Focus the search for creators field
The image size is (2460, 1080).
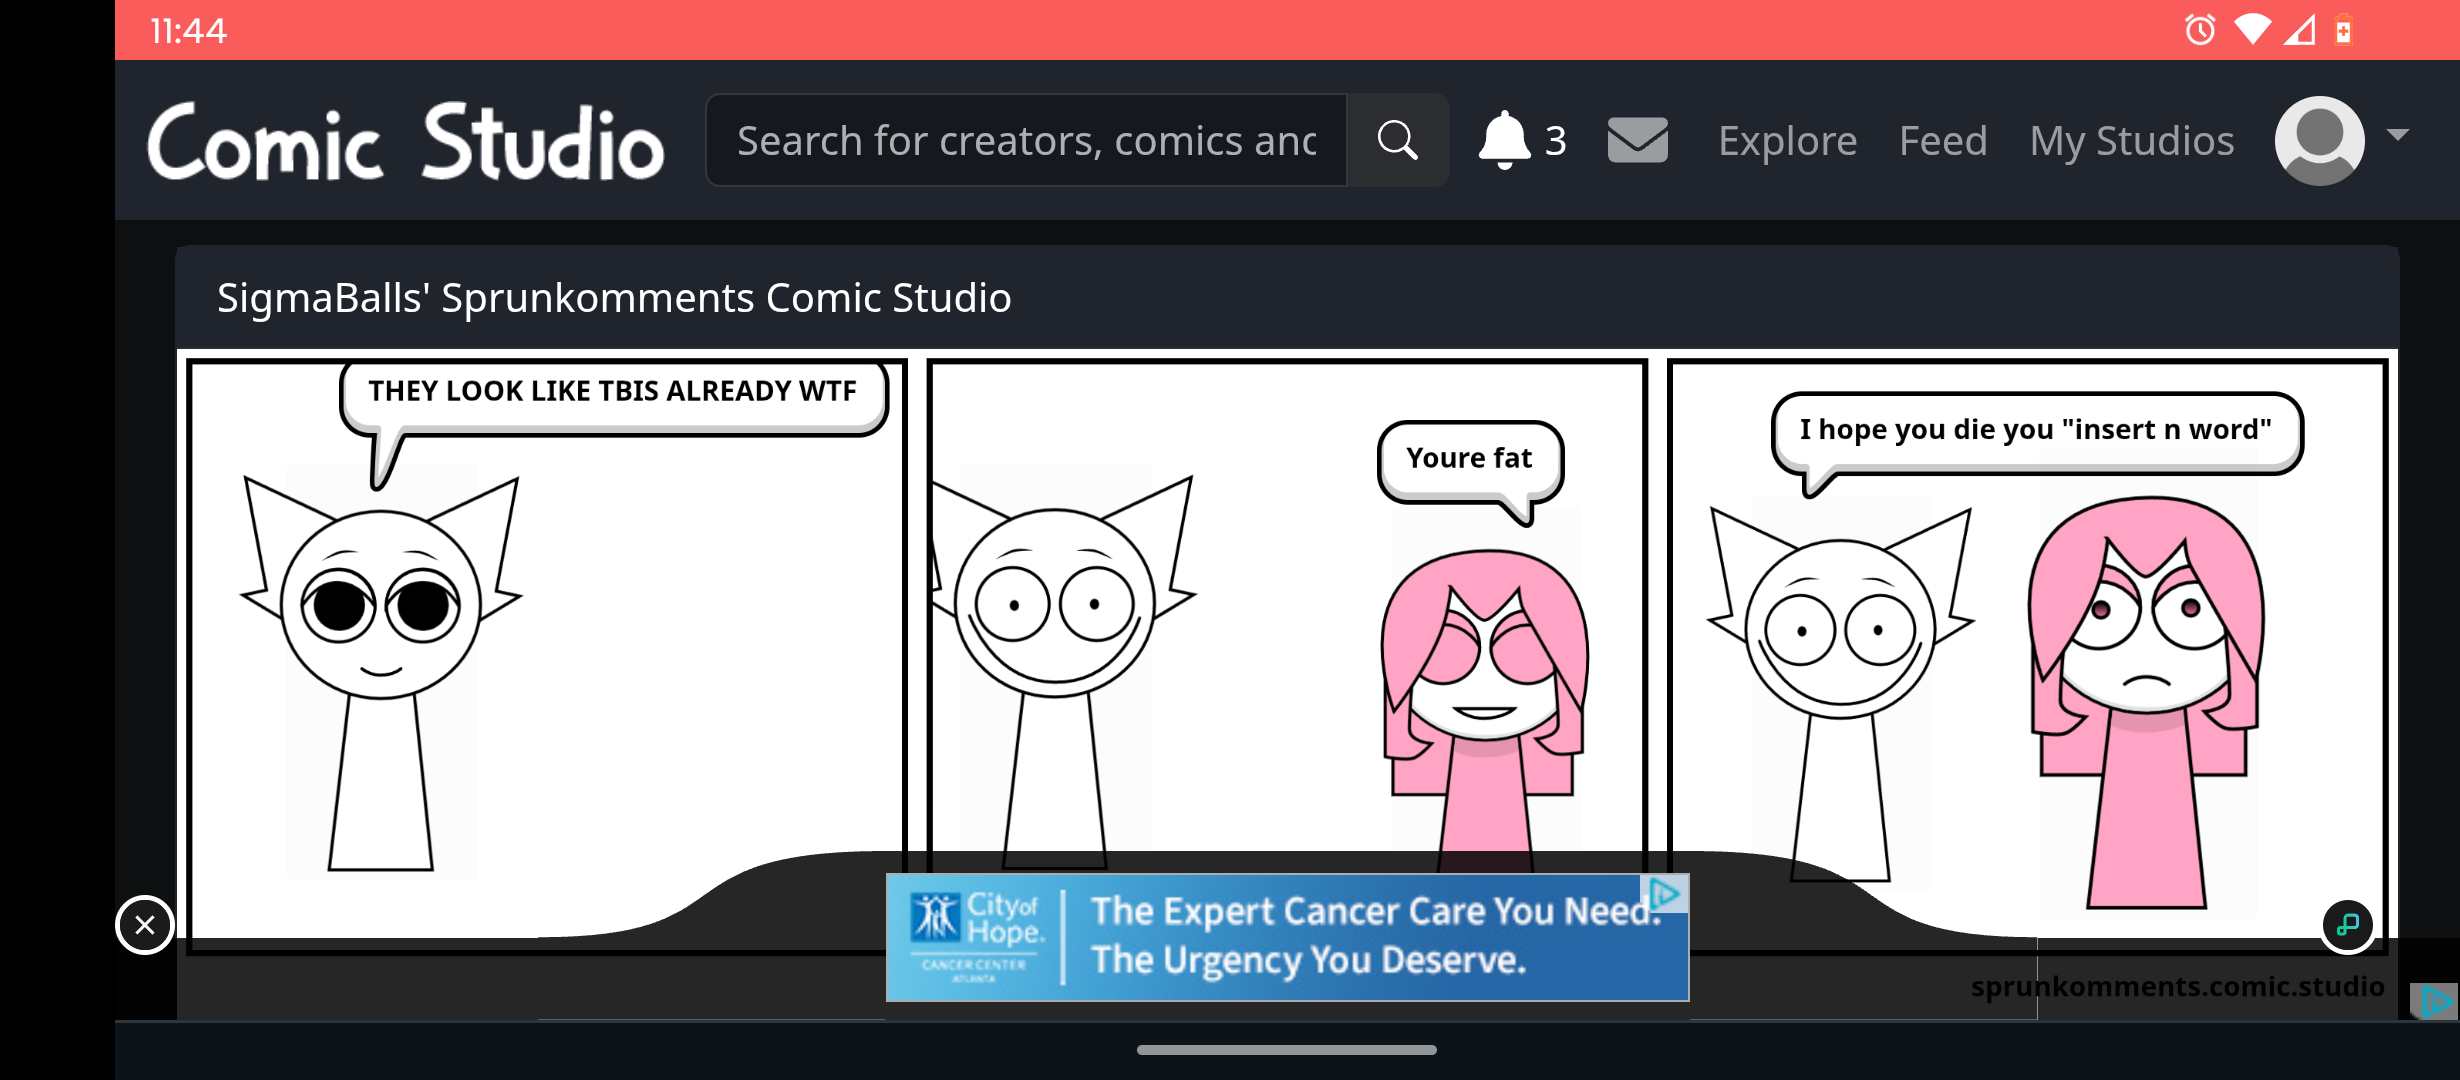pyautogui.click(x=1026, y=141)
